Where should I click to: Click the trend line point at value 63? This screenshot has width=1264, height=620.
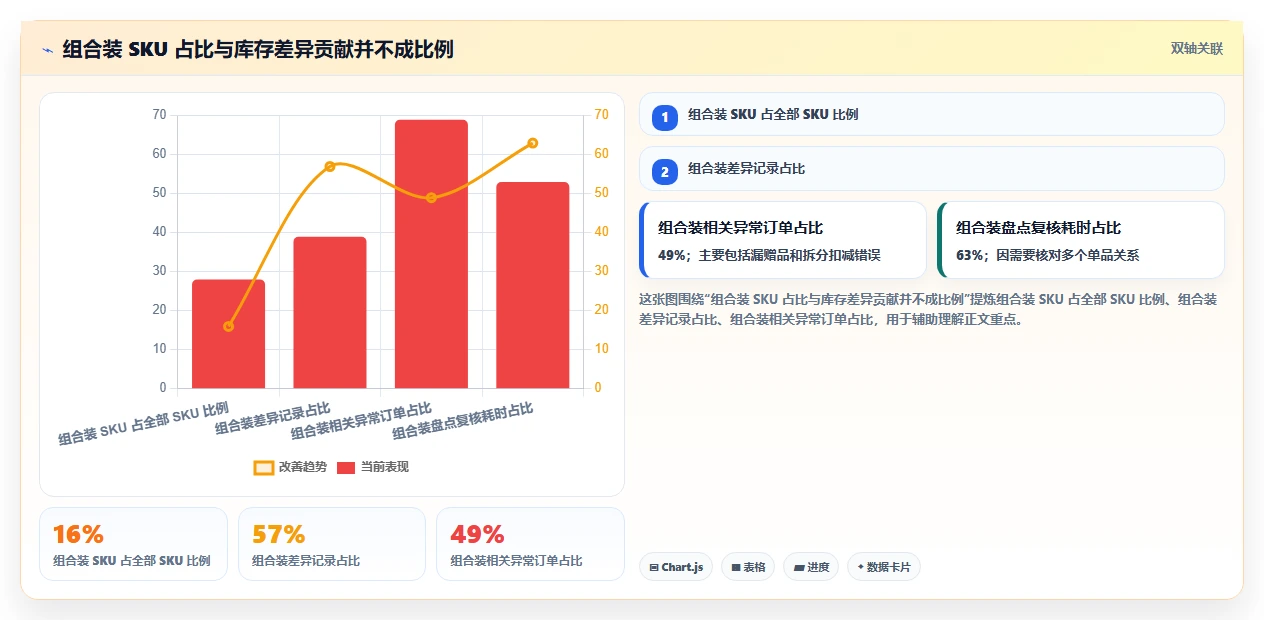533,143
